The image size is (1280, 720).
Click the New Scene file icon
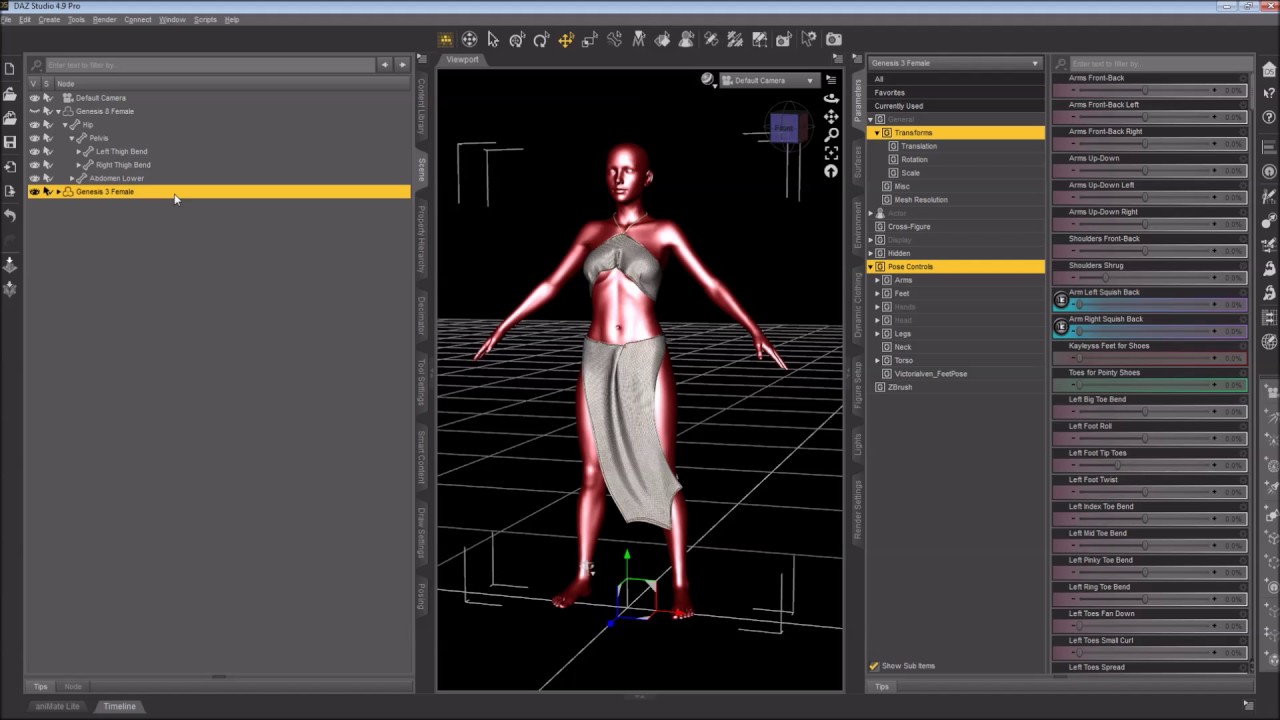(10, 69)
